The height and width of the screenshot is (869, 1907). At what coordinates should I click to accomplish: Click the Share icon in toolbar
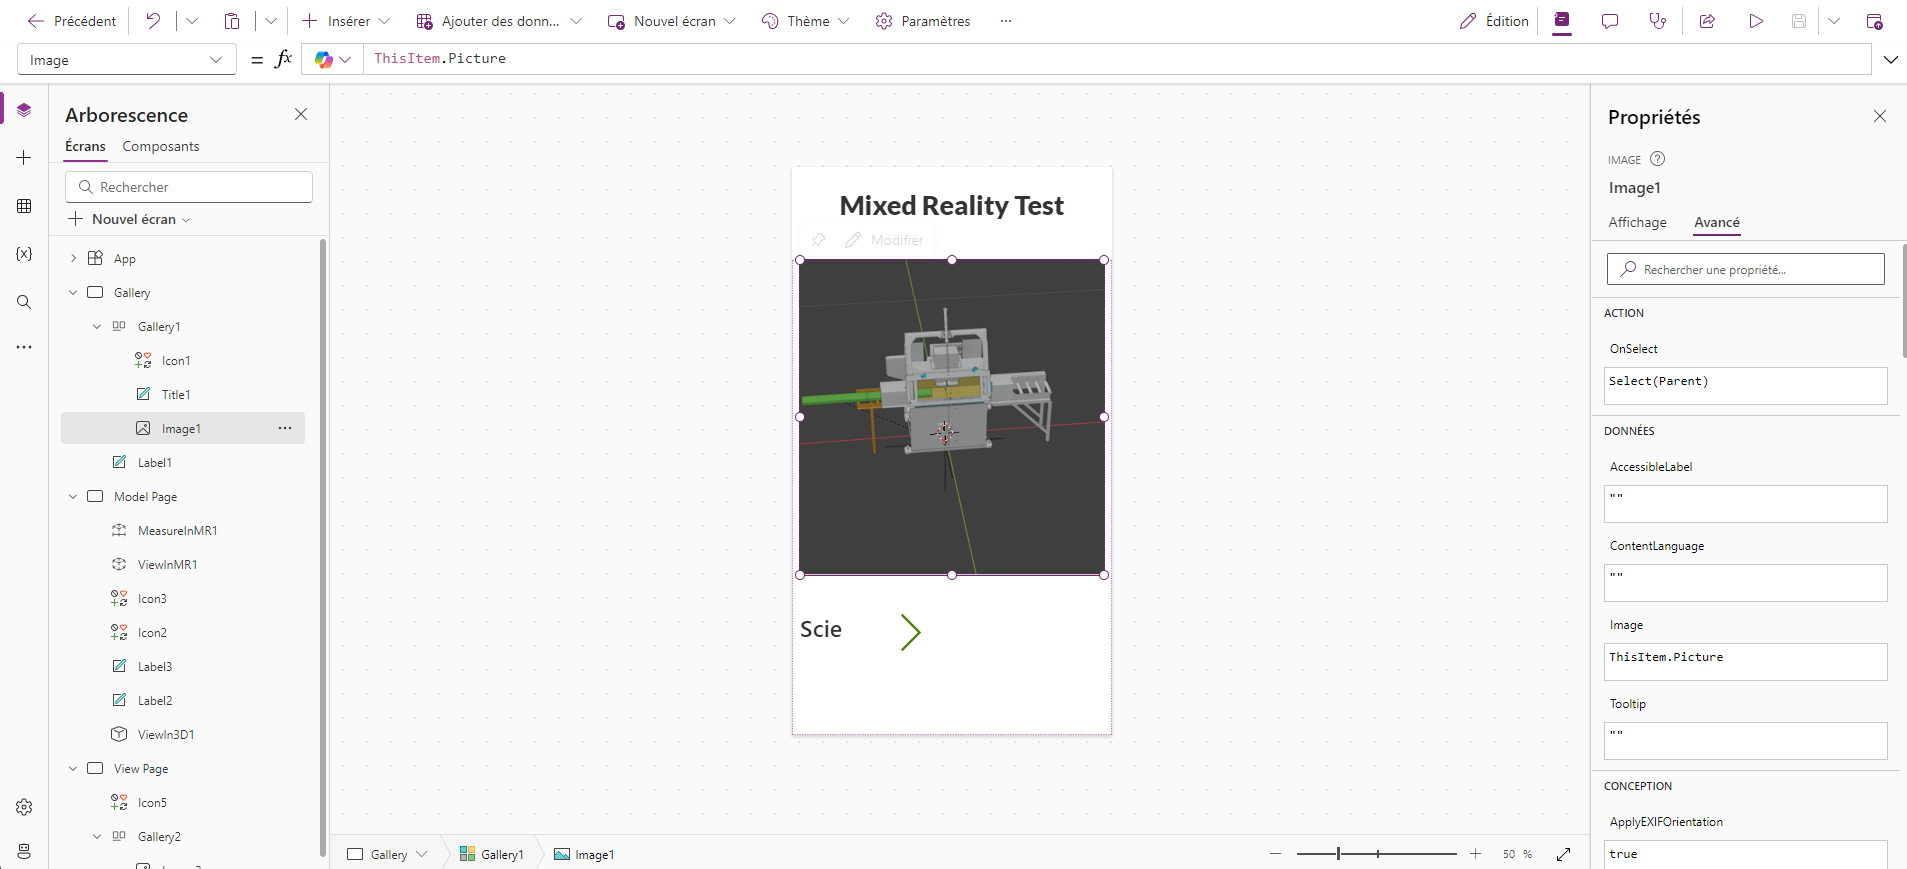click(x=1707, y=21)
